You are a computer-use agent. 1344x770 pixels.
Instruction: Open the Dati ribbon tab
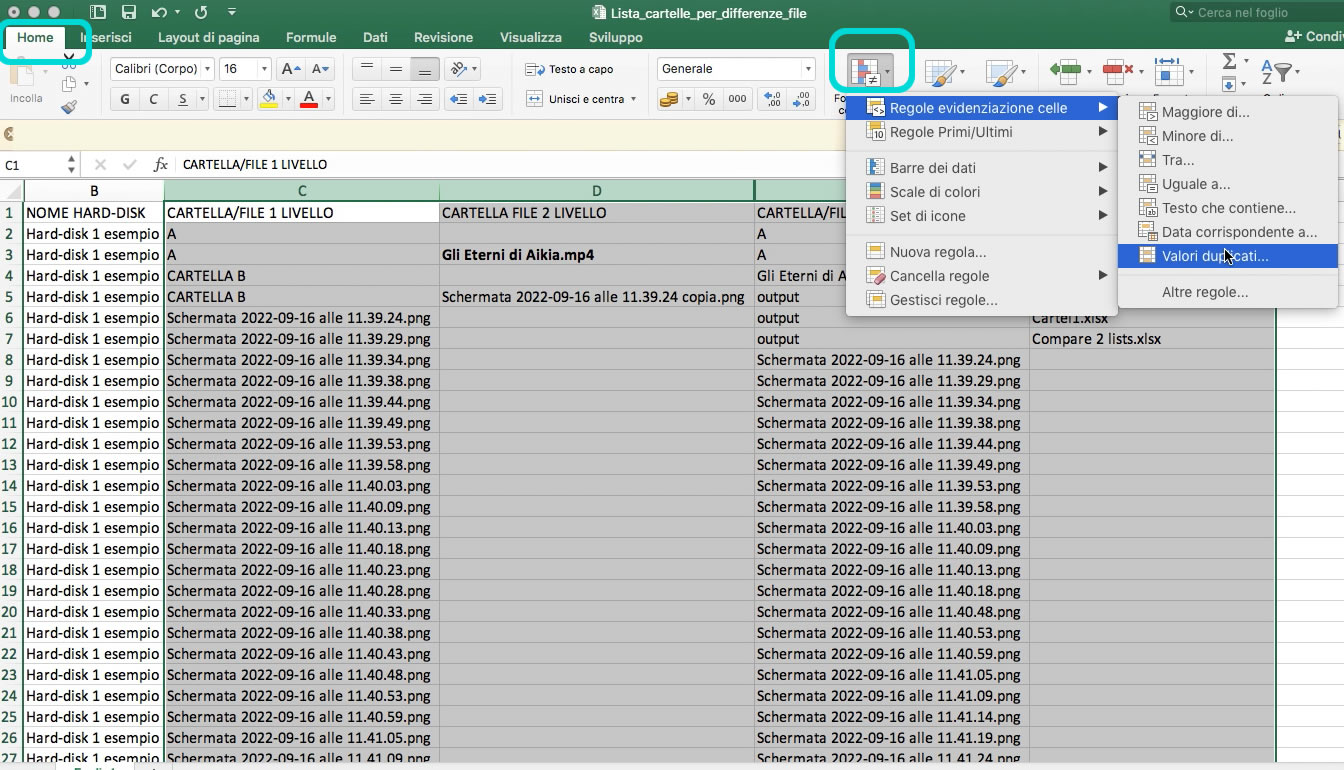(x=375, y=37)
